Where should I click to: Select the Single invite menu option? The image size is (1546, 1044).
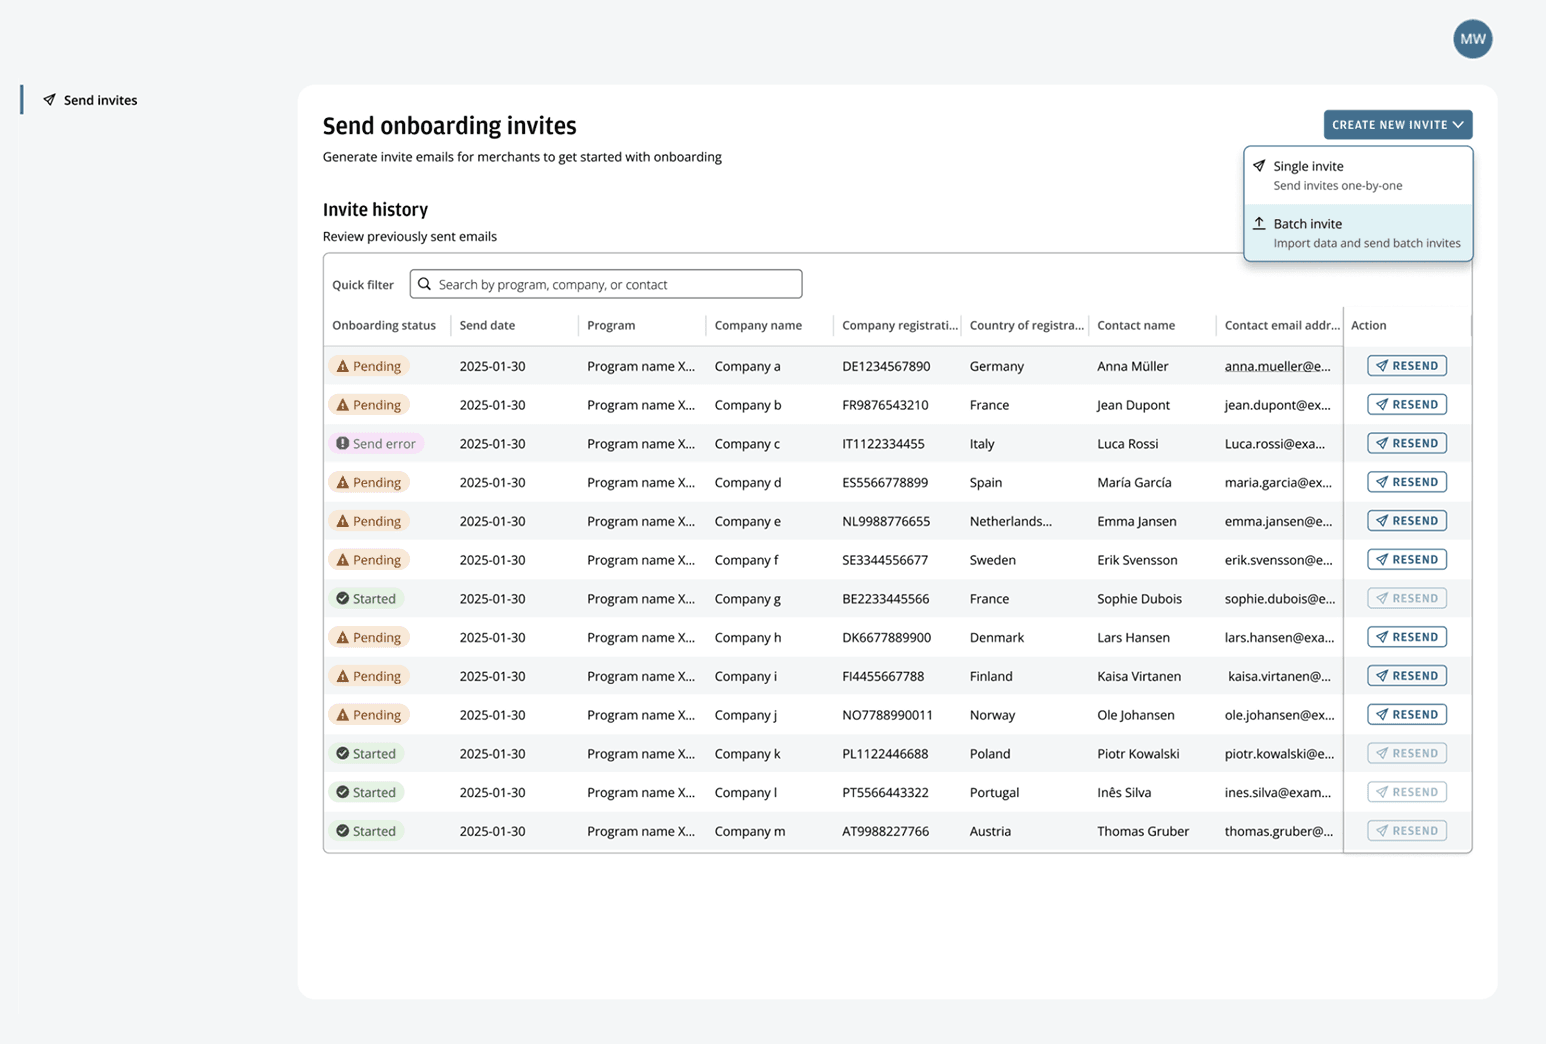click(x=1358, y=175)
